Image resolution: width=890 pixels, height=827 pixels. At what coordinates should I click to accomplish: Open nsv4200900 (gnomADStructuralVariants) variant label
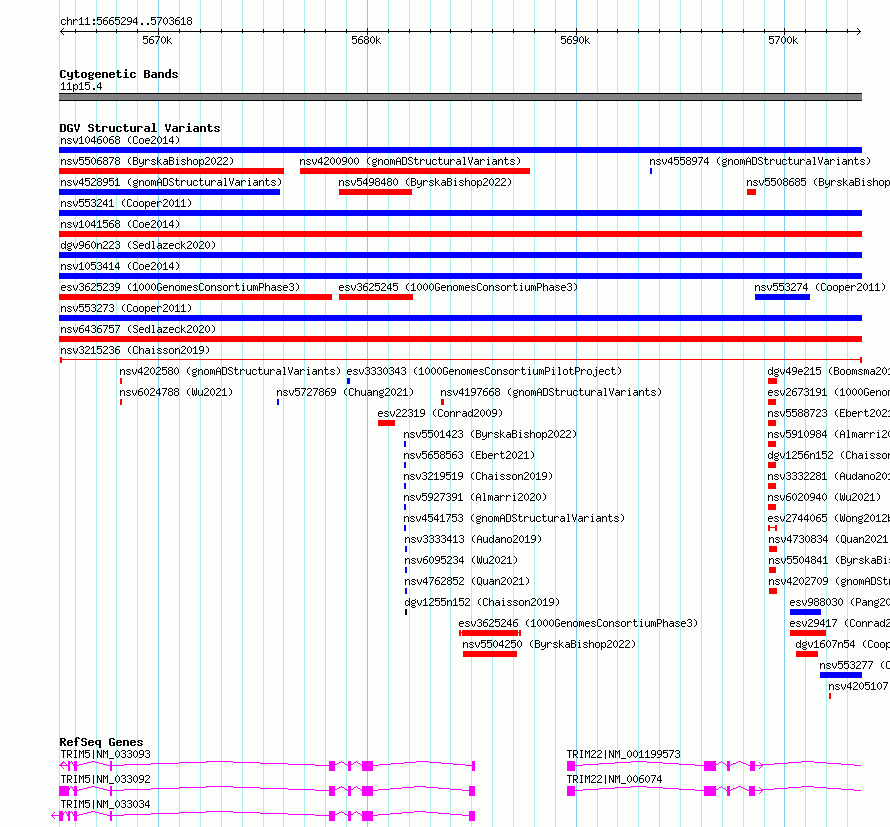click(410, 161)
